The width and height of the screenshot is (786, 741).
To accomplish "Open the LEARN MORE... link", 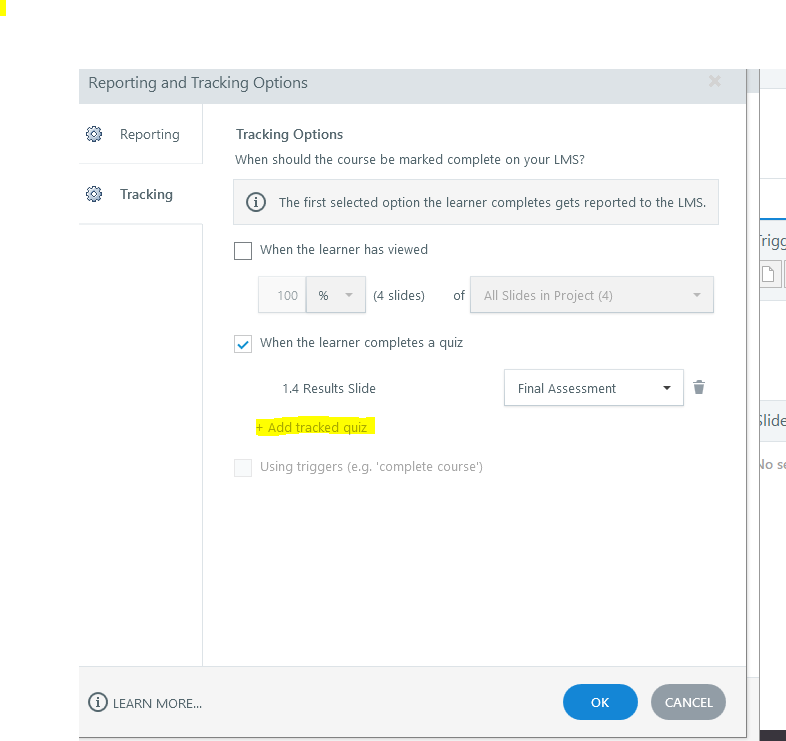I will [157, 703].
